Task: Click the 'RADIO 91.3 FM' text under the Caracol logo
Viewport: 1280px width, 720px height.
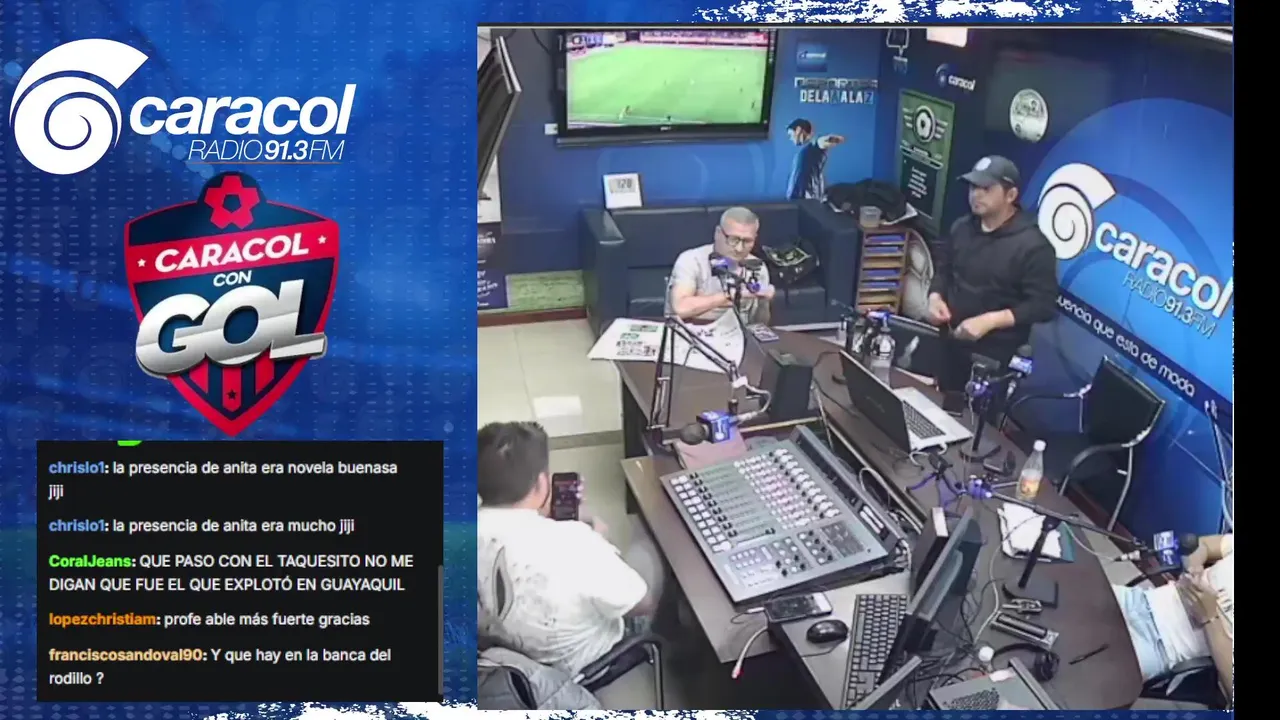Action: pyautogui.click(x=266, y=150)
